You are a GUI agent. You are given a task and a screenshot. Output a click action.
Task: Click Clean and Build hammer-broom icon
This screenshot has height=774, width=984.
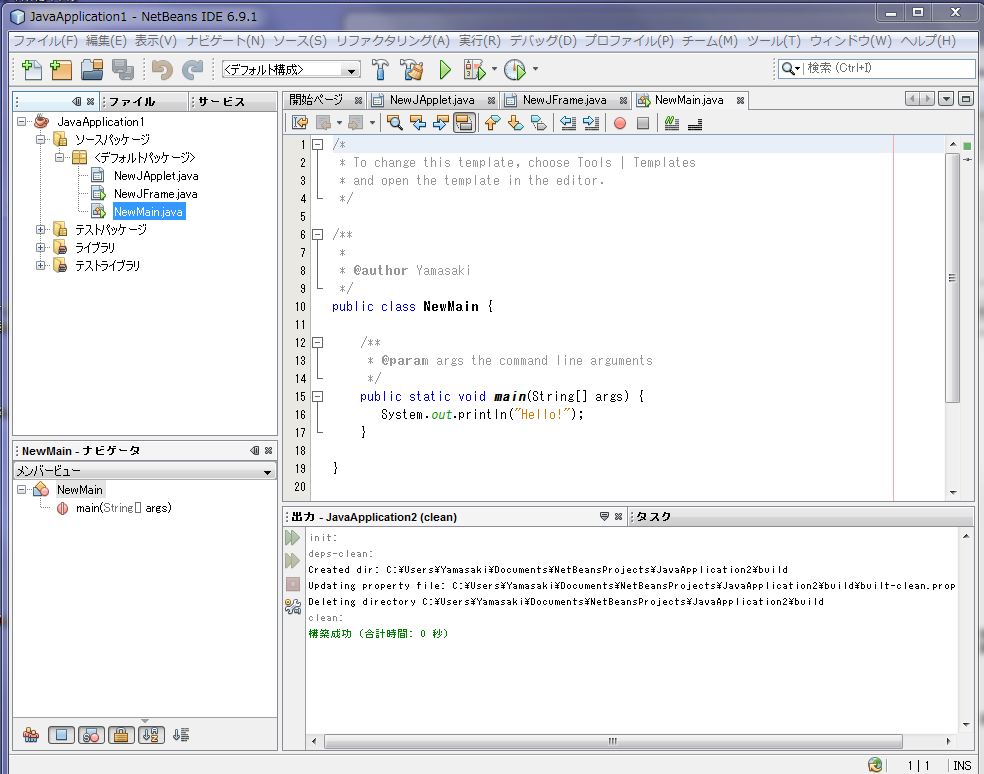pyautogui.click(x=411, y=69)
